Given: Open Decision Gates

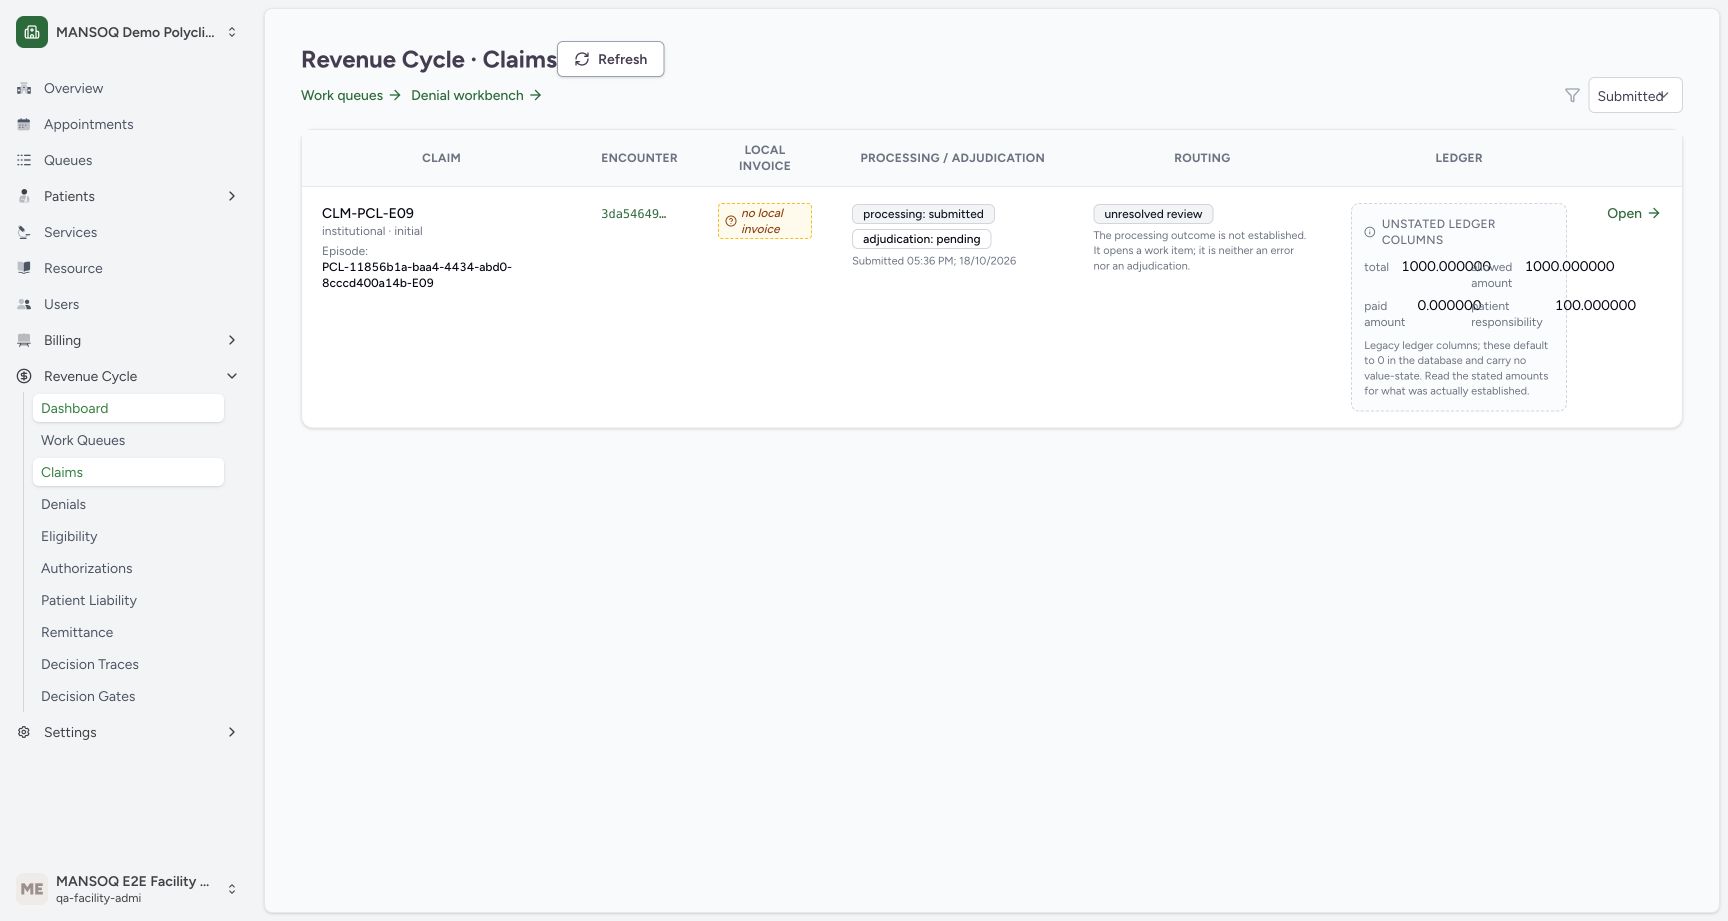Looking at the screenshot, I should pyautogui.click(x=128, y=696).
